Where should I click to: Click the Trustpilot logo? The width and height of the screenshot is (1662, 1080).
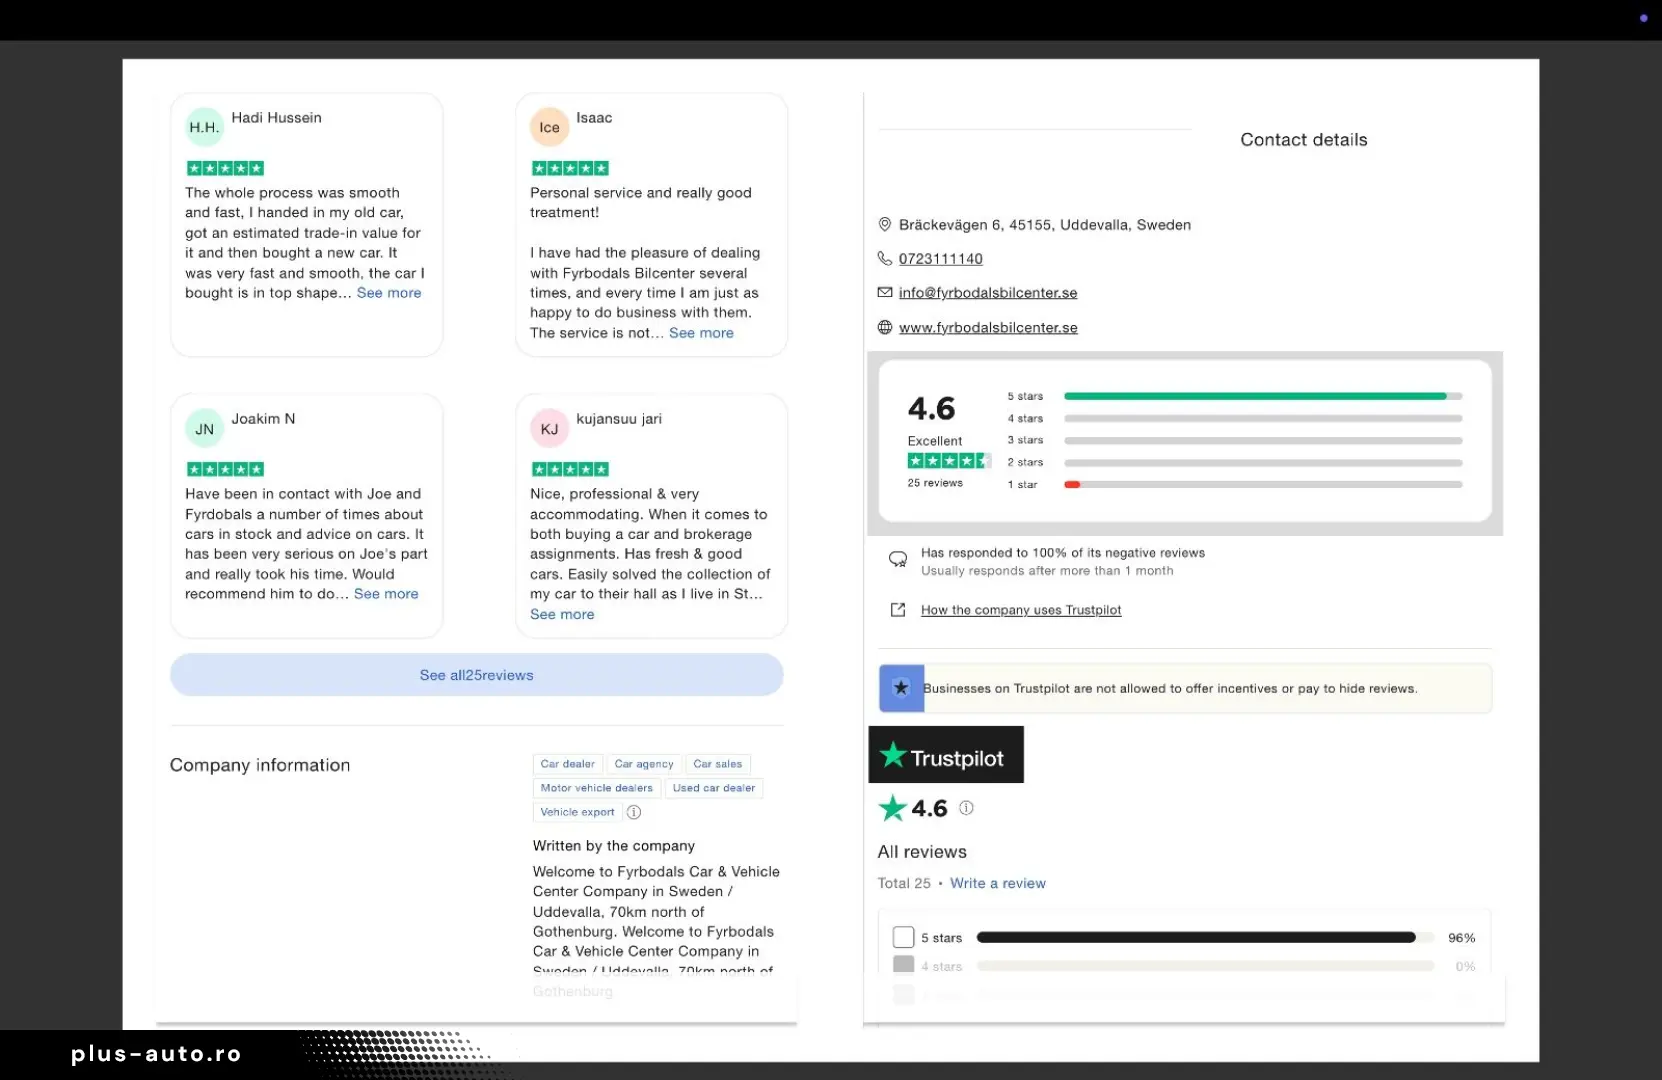pyautogui.click(x=946, y=755)
